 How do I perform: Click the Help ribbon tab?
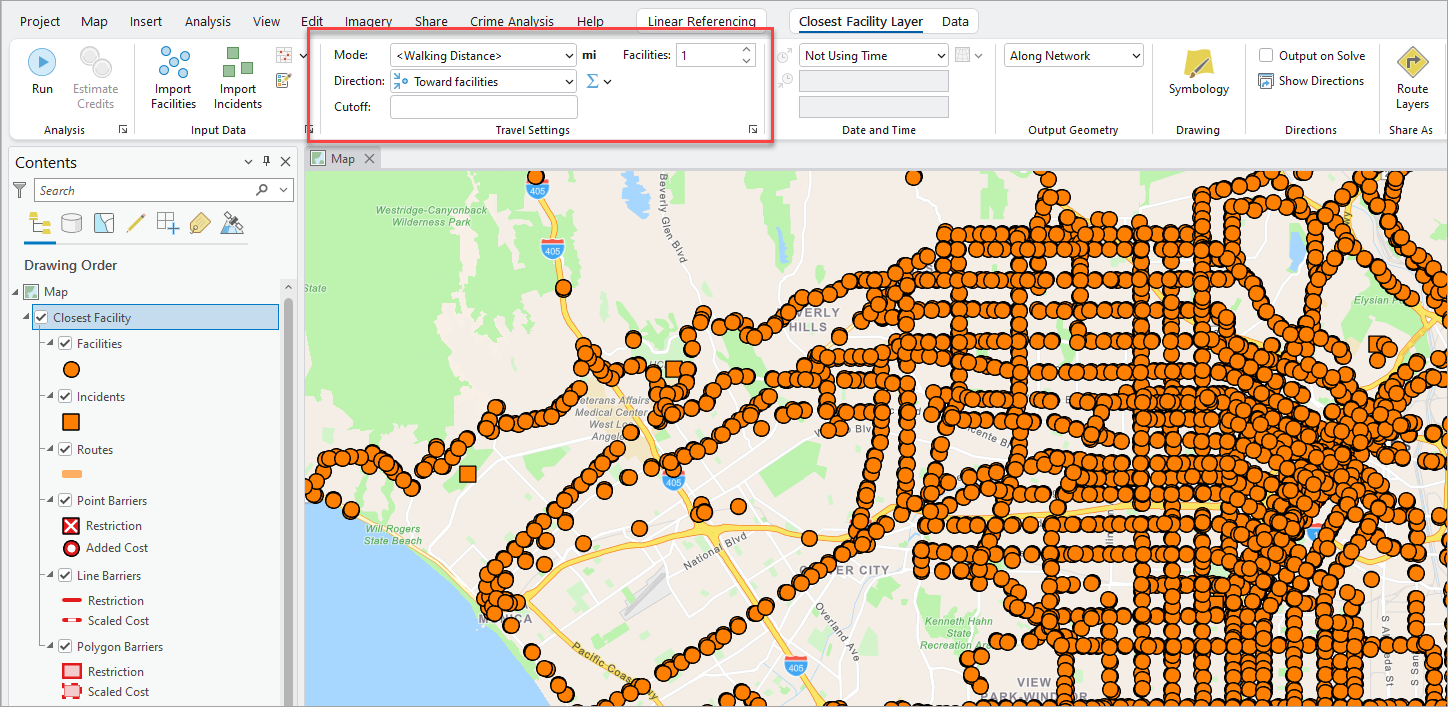click(590, 21)
